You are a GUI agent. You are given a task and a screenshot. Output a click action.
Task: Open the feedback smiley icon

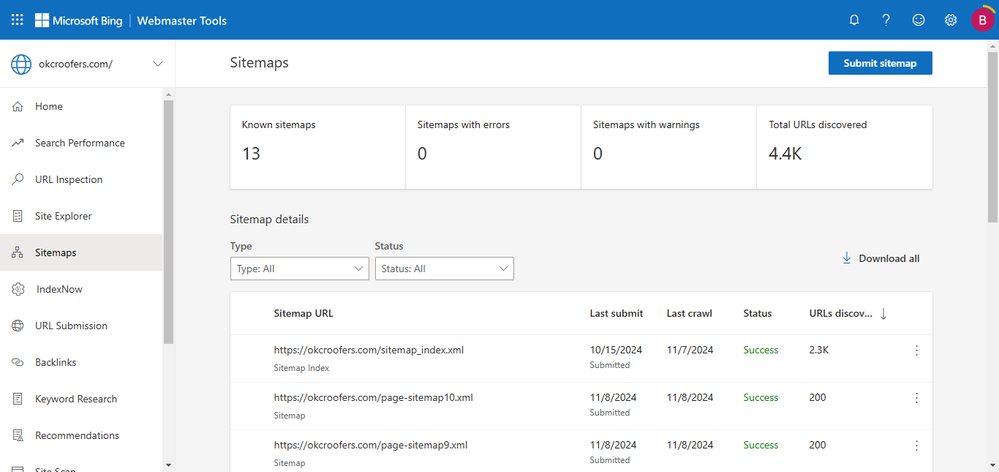pos(918,20)
